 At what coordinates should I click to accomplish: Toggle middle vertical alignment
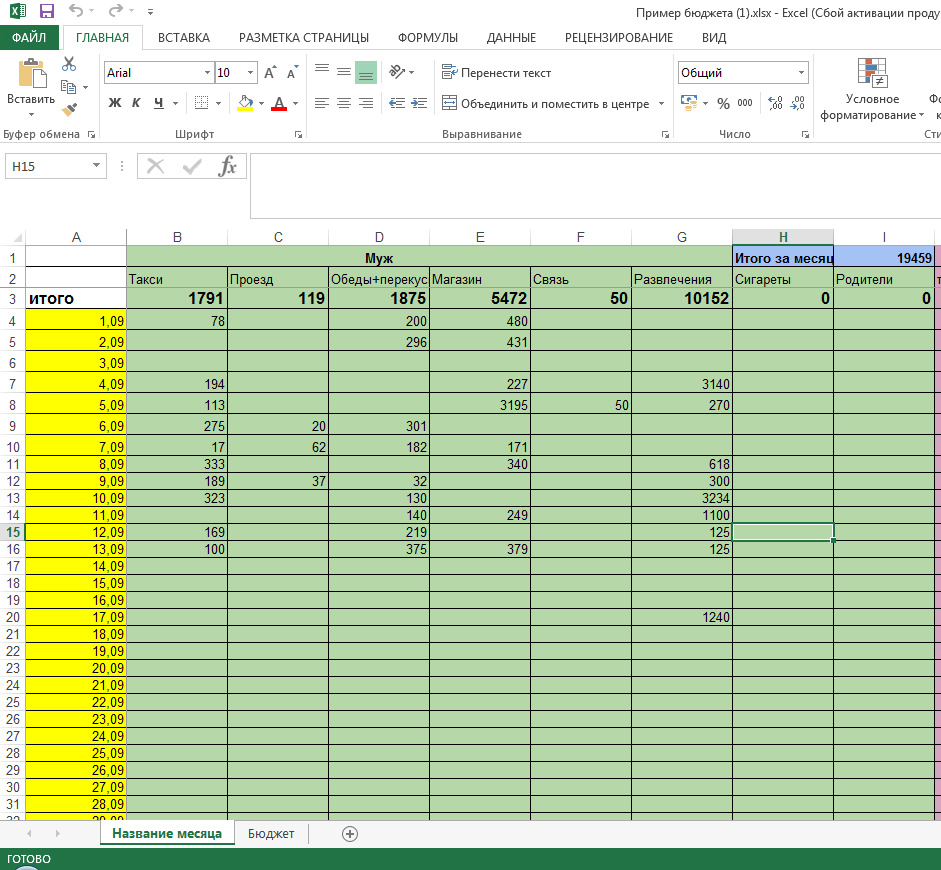(x=344, y=72)
